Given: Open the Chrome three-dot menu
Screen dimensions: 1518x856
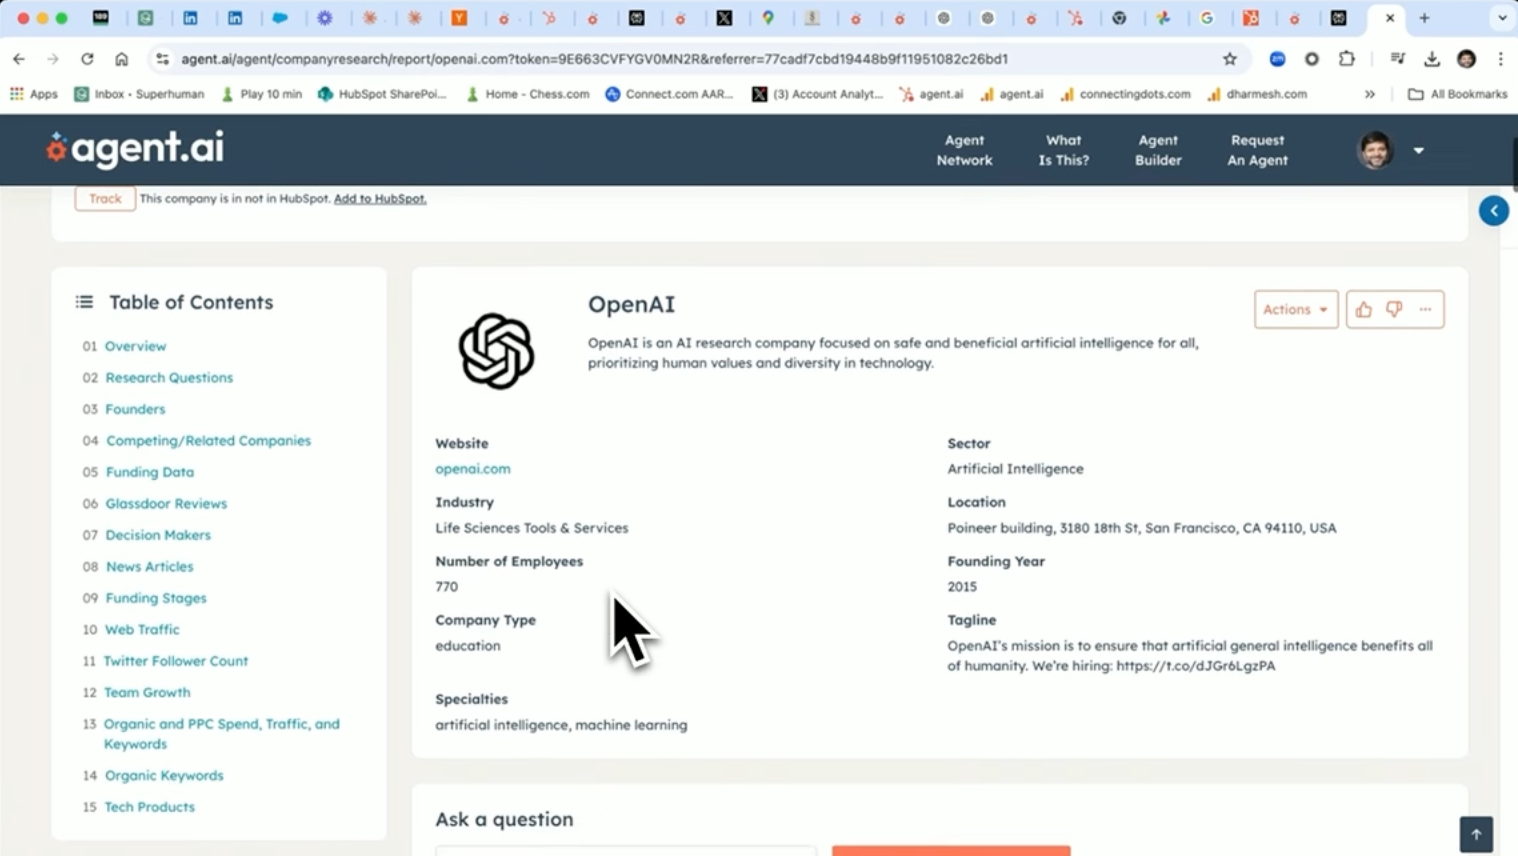Looking at the screenshot, I should 1500,59.
